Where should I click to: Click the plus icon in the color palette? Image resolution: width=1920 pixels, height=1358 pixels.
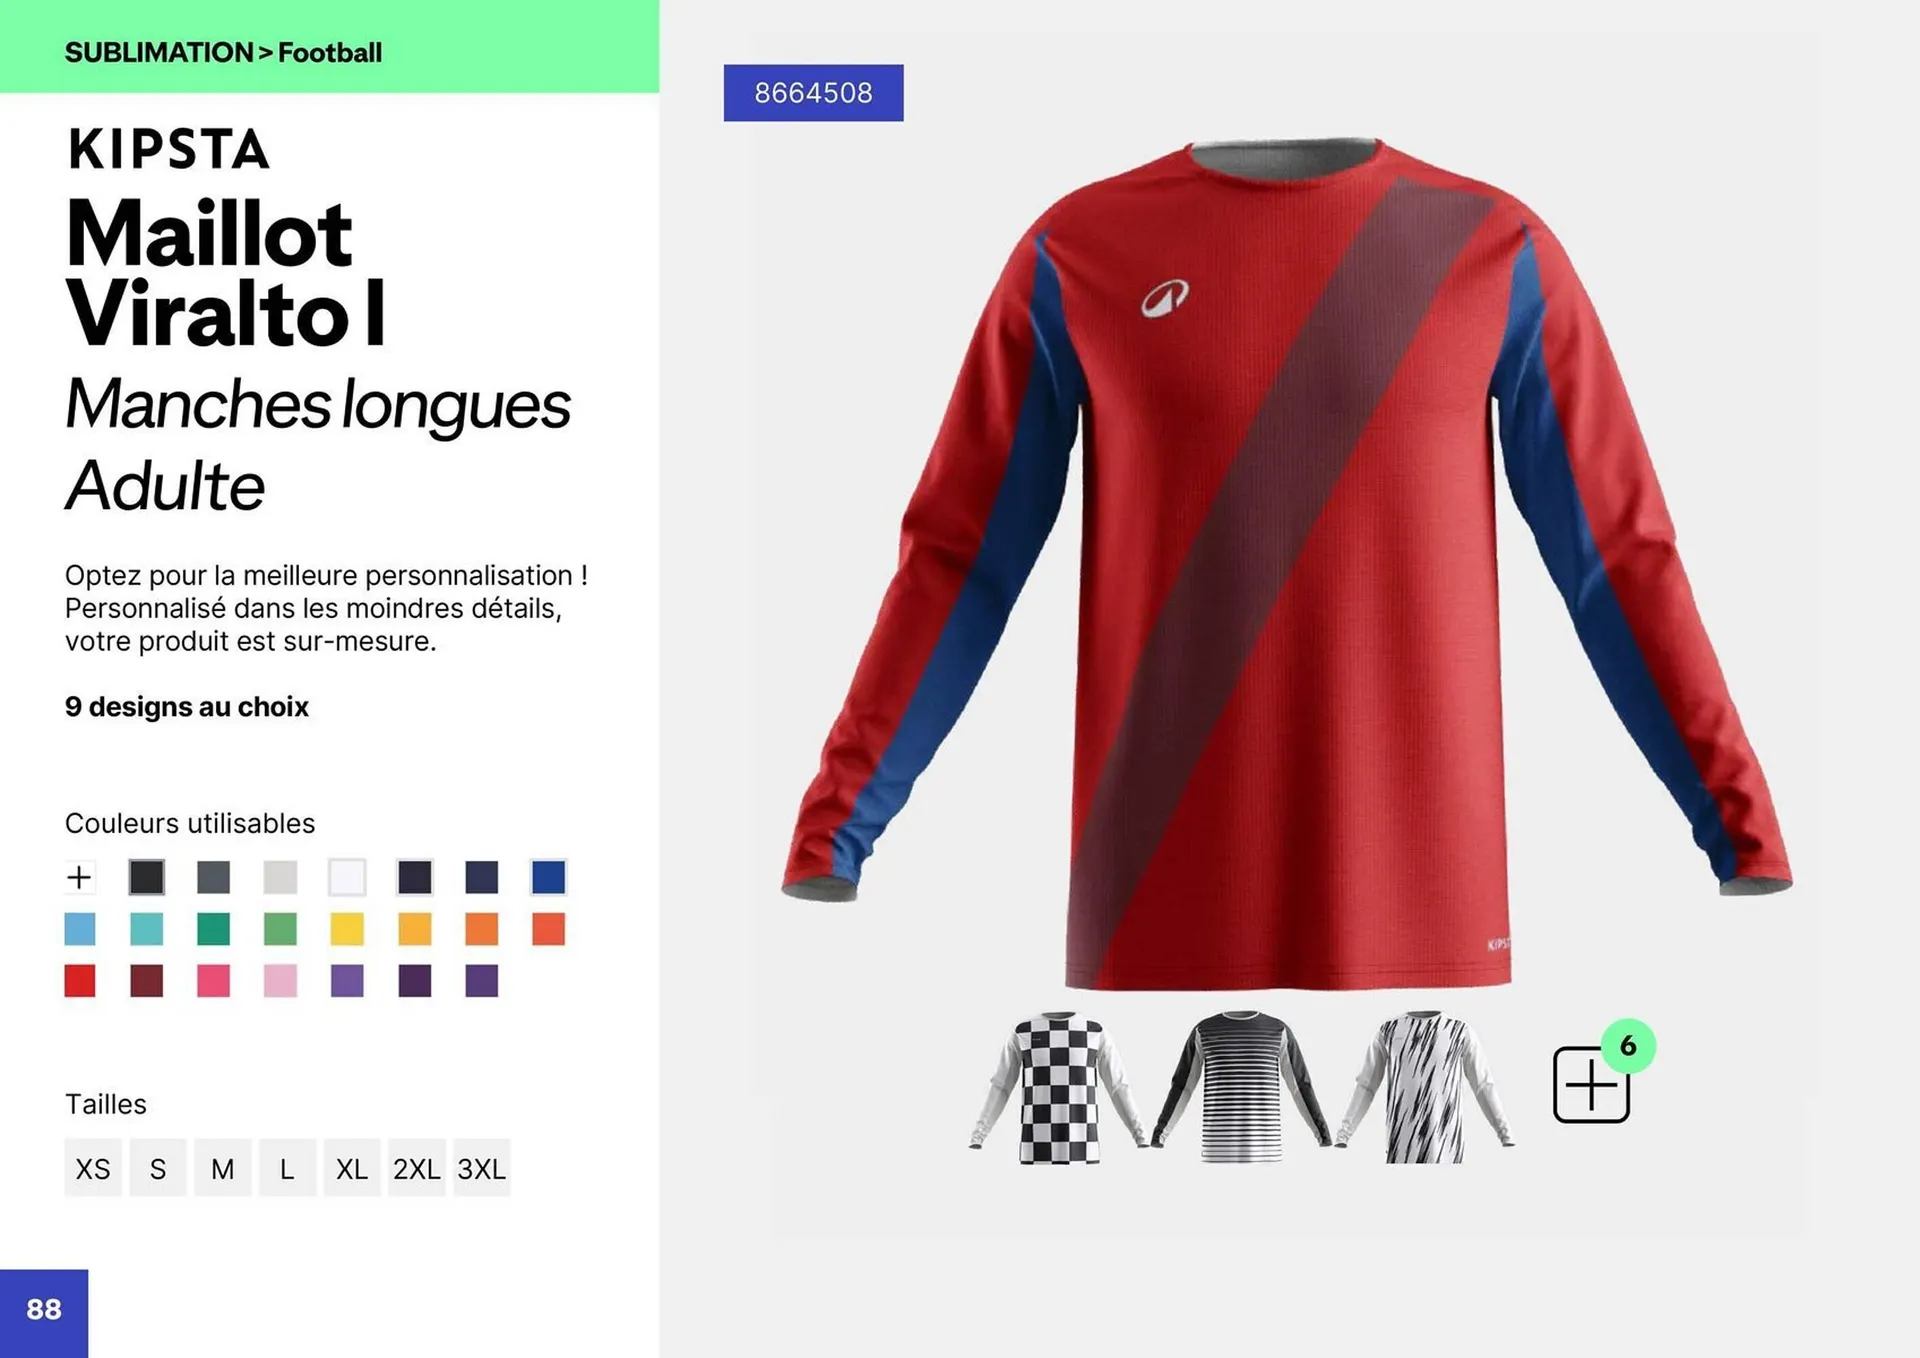pos(79,877)
